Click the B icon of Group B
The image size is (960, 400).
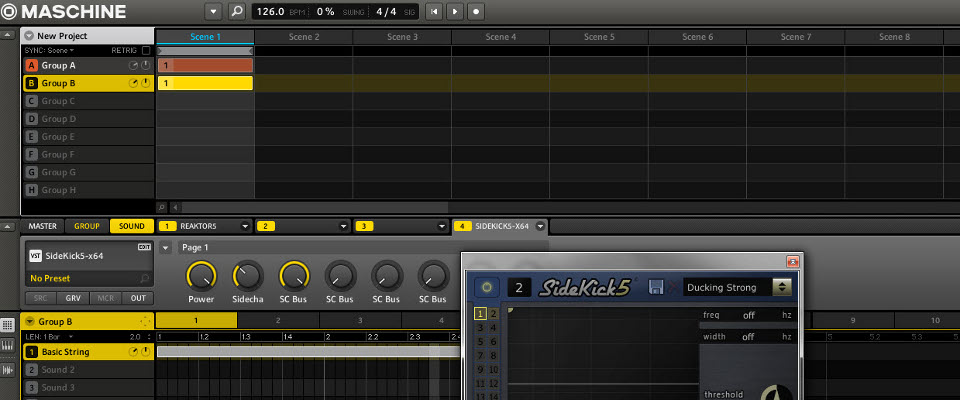tap(31, 83)
